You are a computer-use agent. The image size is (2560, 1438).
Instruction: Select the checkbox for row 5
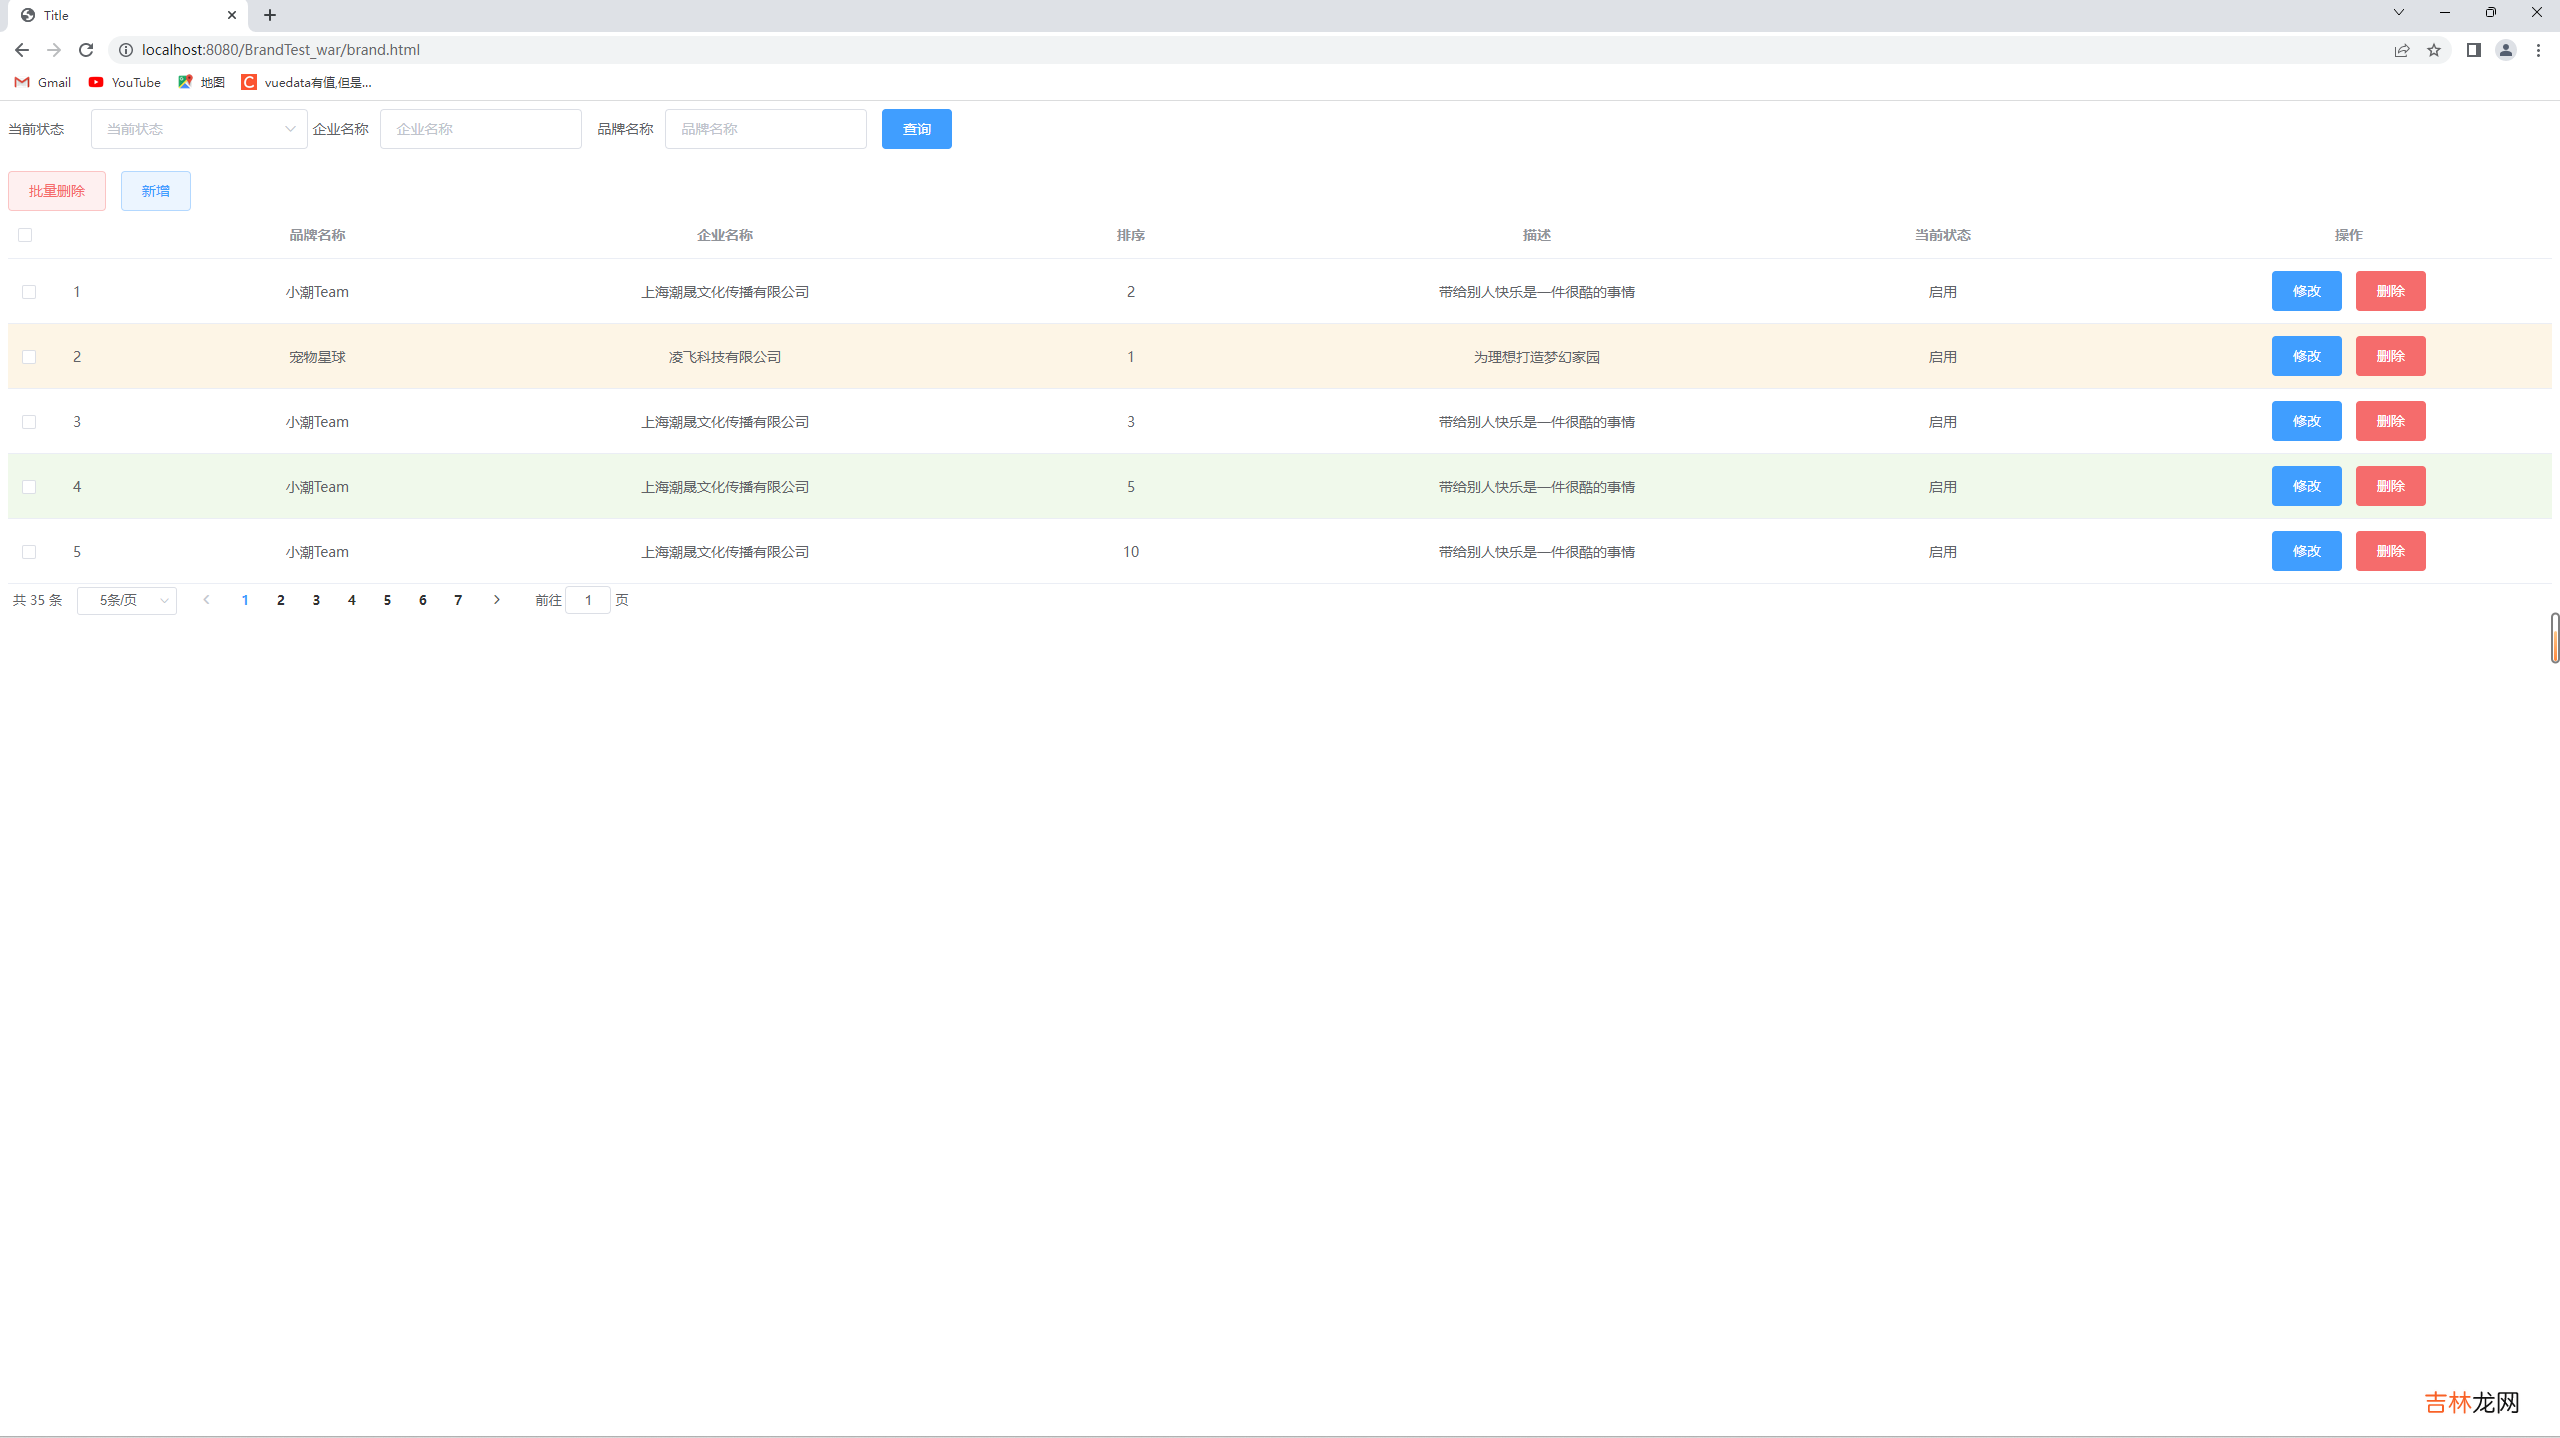click(x=29, y=552)
